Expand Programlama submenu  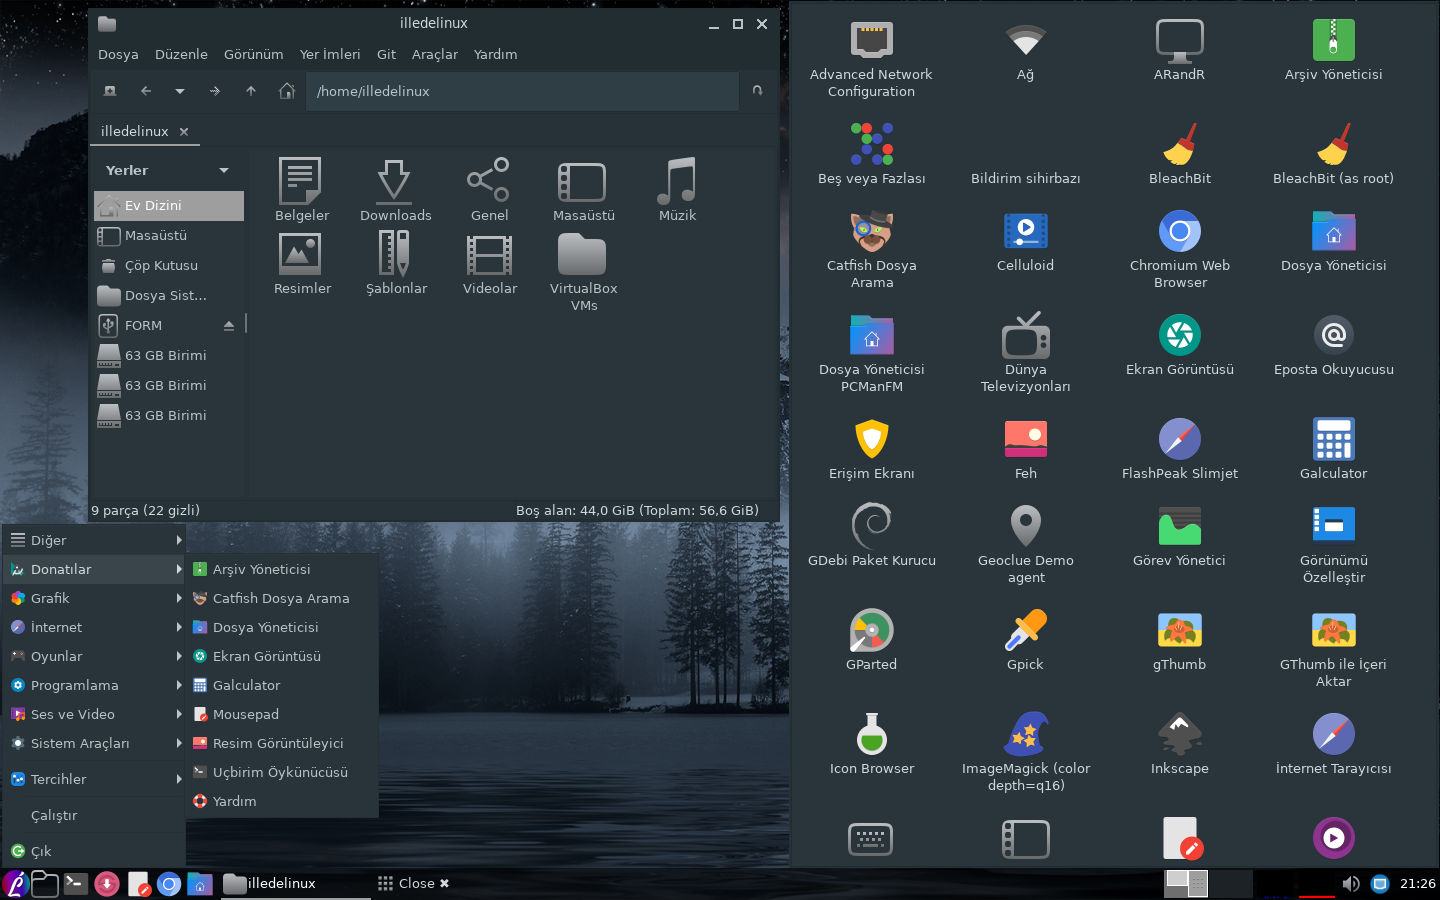coord(95,685)
